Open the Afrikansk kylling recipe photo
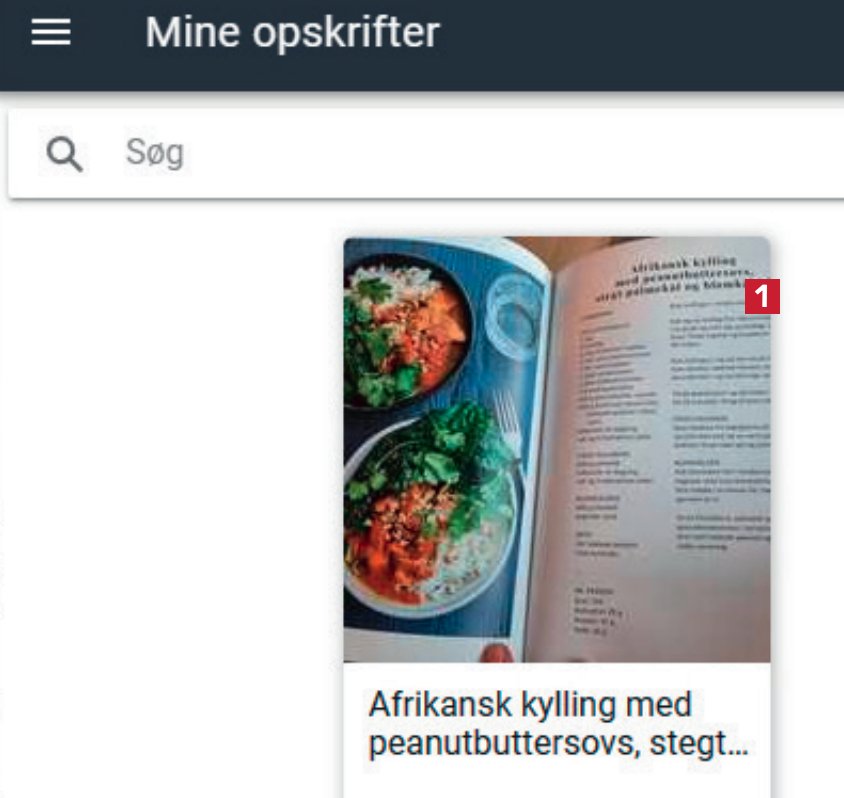844x798 pixels. coord(557,449)
